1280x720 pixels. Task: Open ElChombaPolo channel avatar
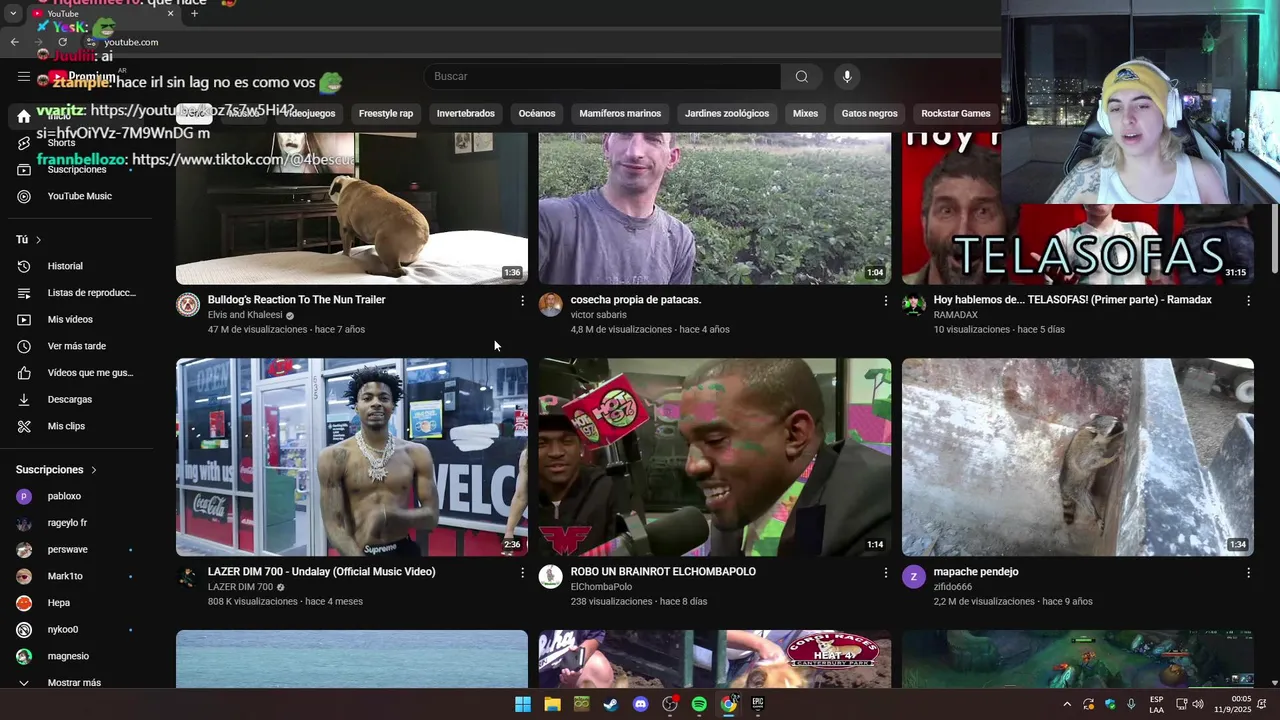(551, 577)
